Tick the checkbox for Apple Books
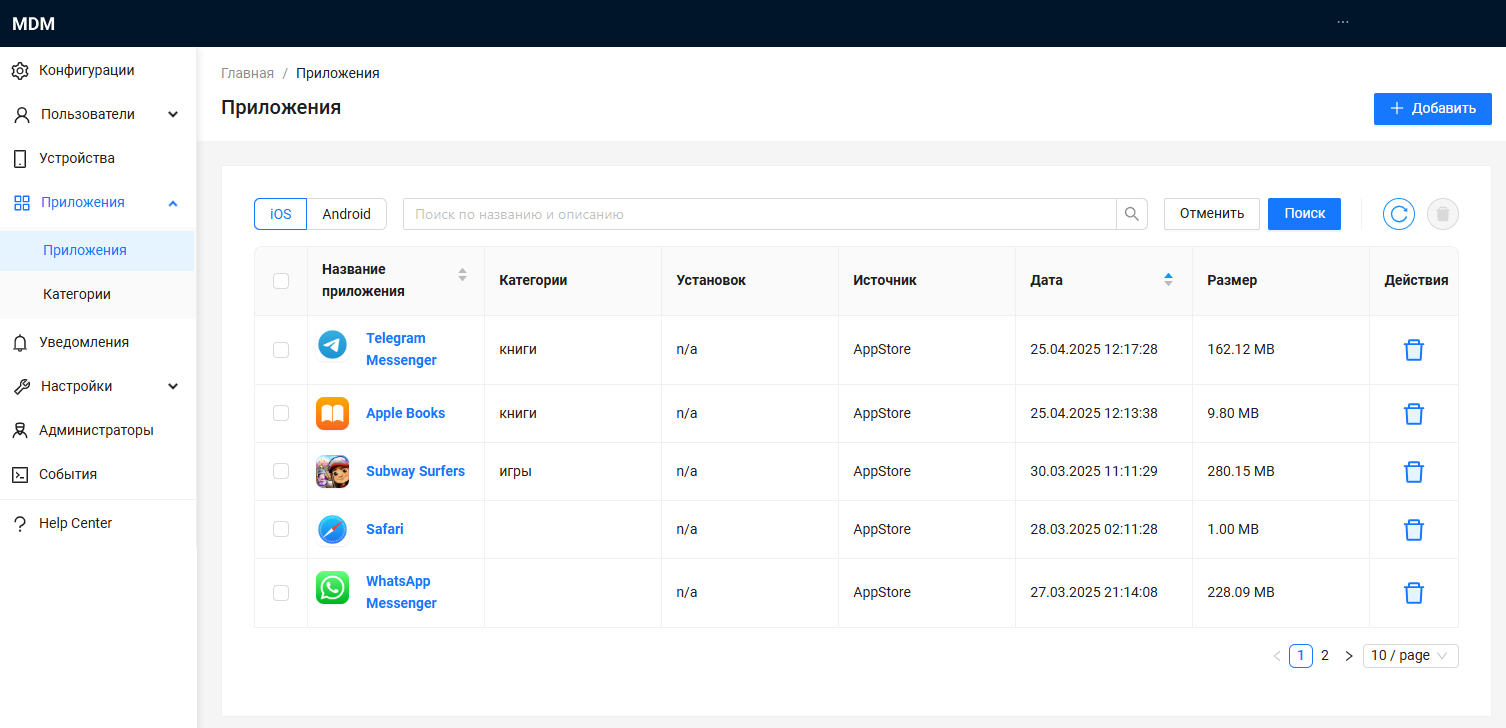This screenshot has width=1506, height=728. pyautogui.click(x=281, y=414)
